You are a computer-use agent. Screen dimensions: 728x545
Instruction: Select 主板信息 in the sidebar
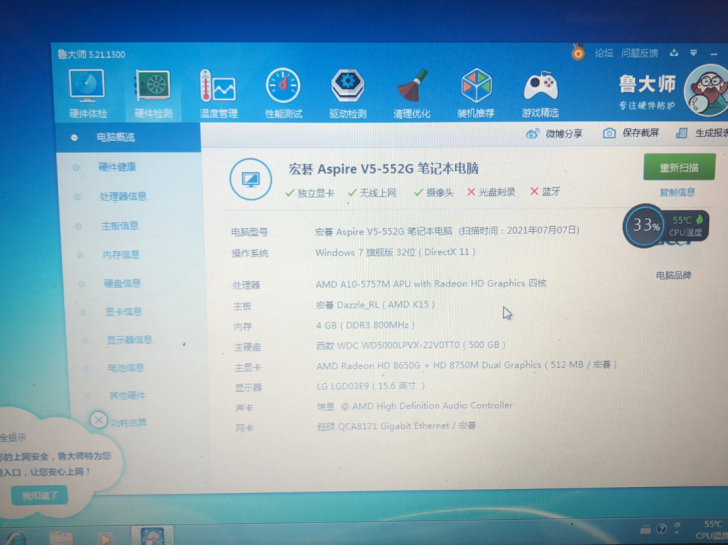pyautogui.click(x=120, y=226)
